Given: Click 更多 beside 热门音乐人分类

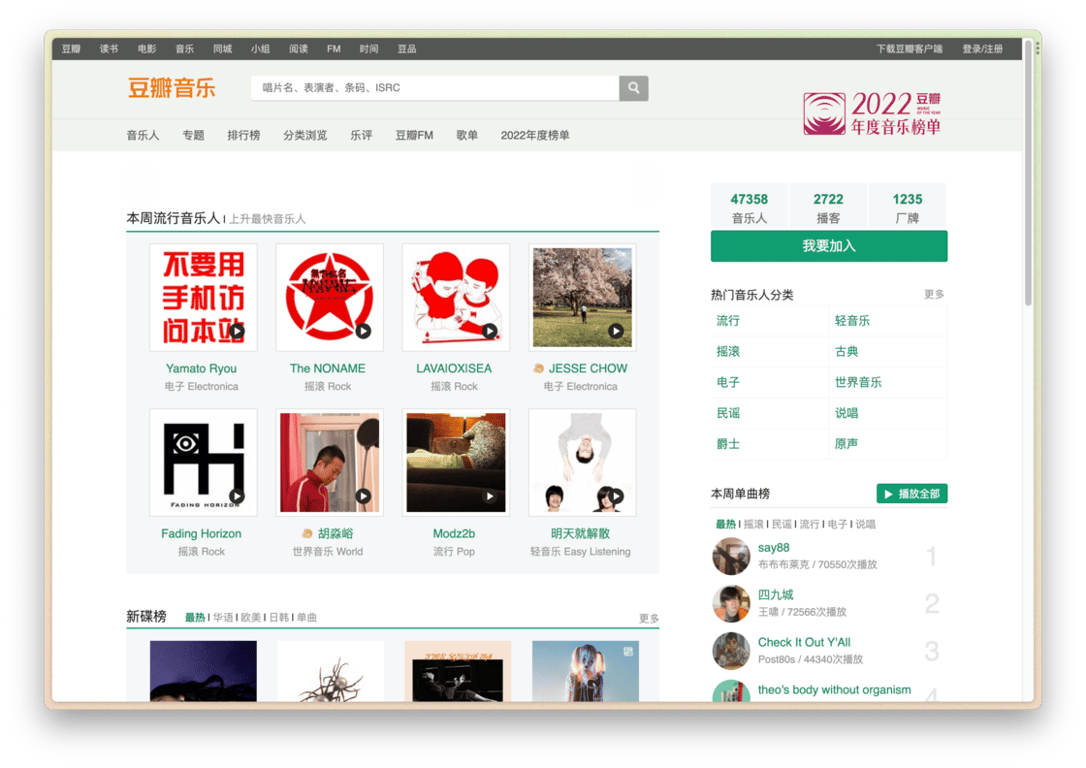Looking at the screenshot, I should pos(934,294).
